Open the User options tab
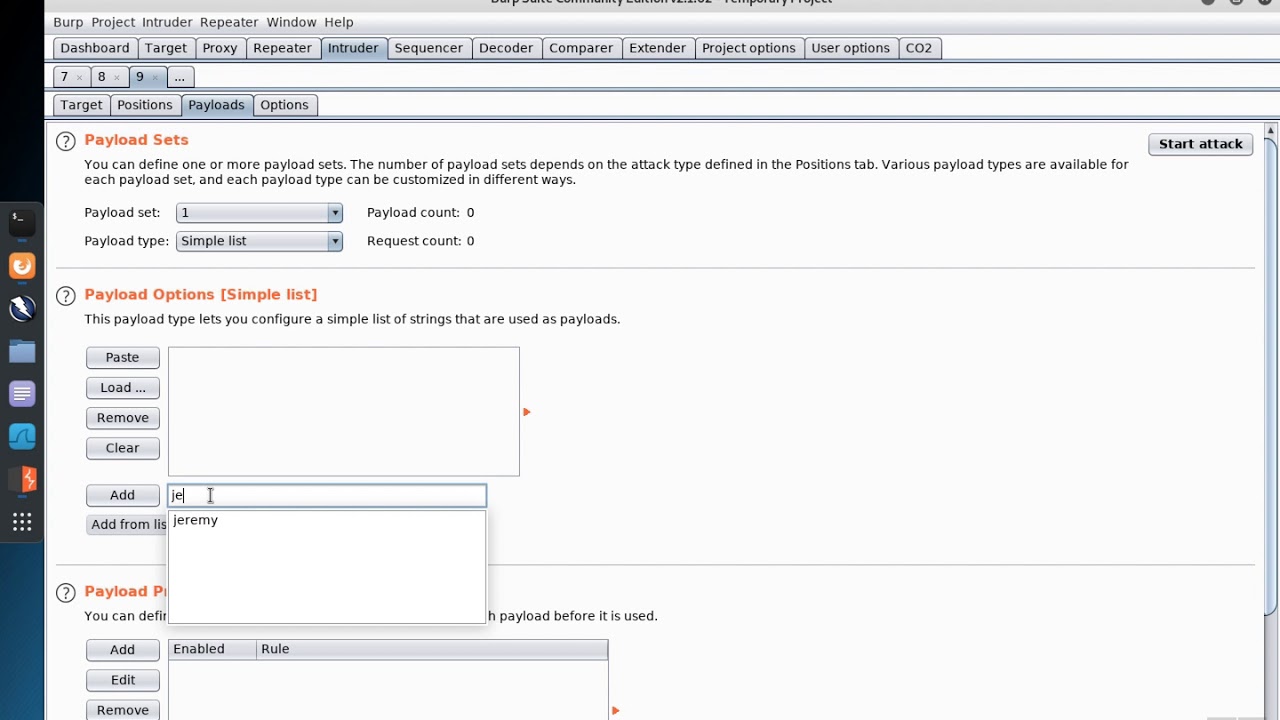This screenshot has width=1280, height=720. (x=850, y=48)
